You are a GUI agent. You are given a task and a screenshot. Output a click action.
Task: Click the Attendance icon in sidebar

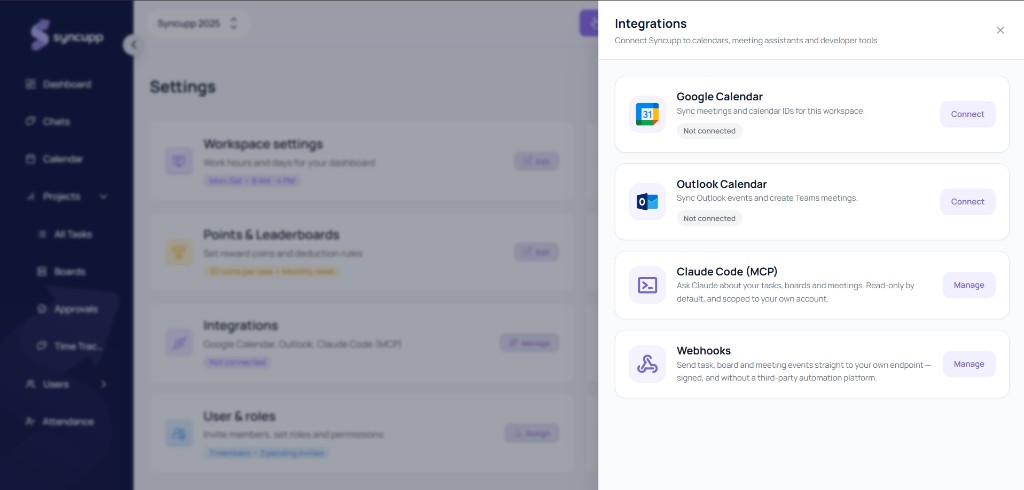click(x=30, y=421)
